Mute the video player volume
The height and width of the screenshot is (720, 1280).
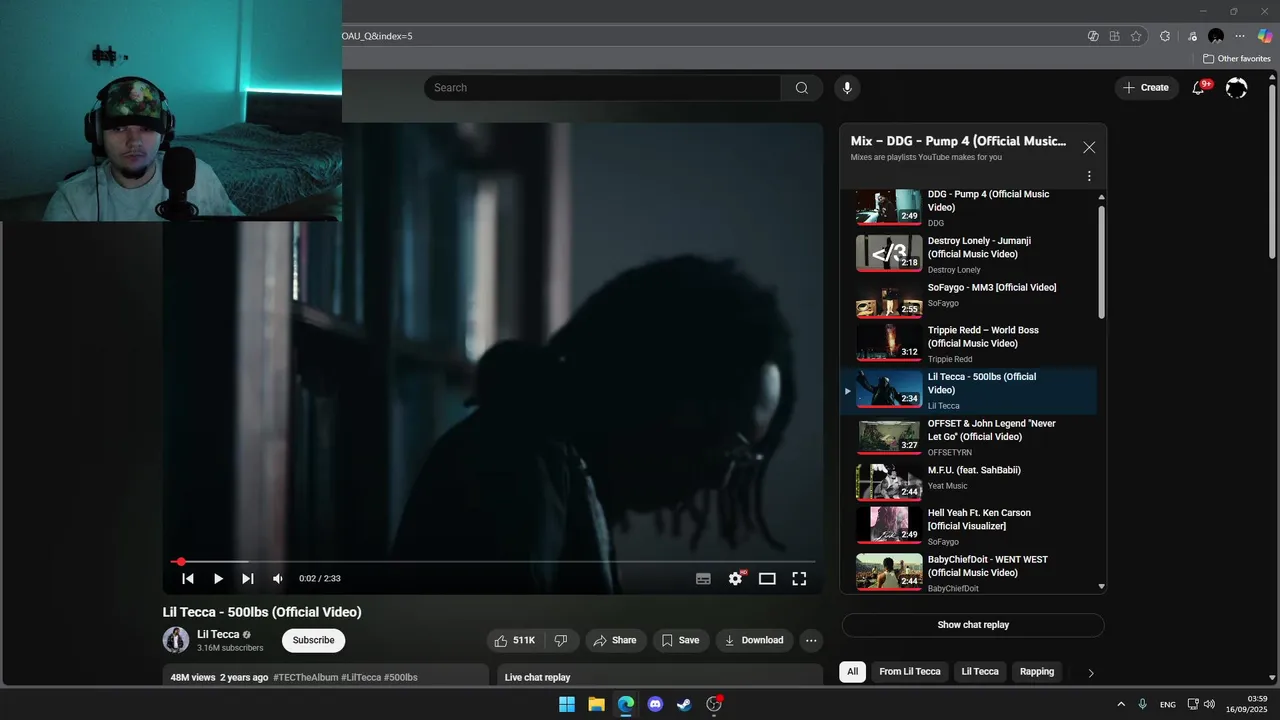(278, 578)
